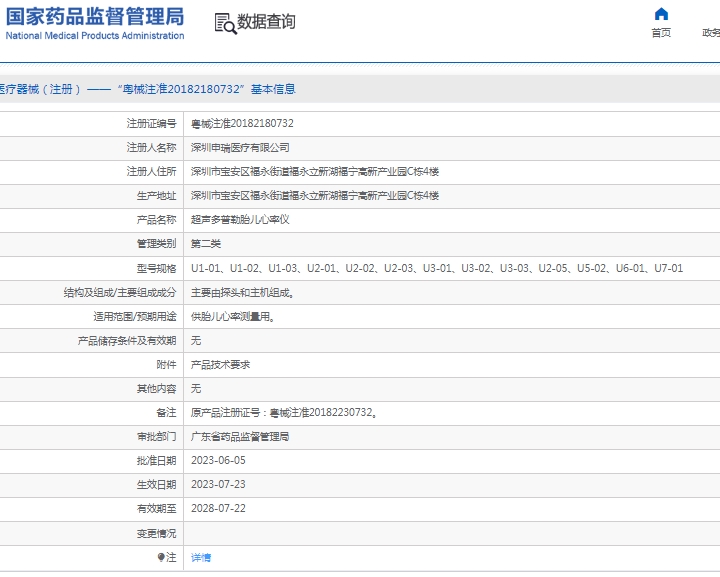Click the 备注 label
The width and height of the screenshot is (720, 577).
coord(166,413)
